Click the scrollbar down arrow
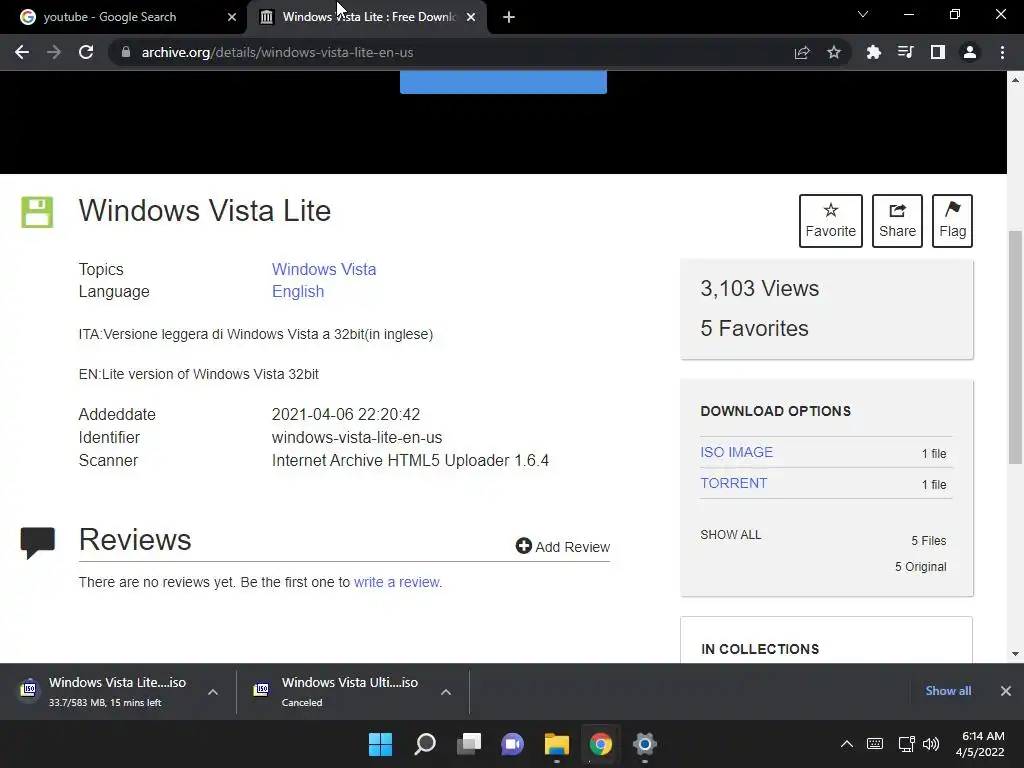This screenshot has width=1024, height=768. [1015, 654]
